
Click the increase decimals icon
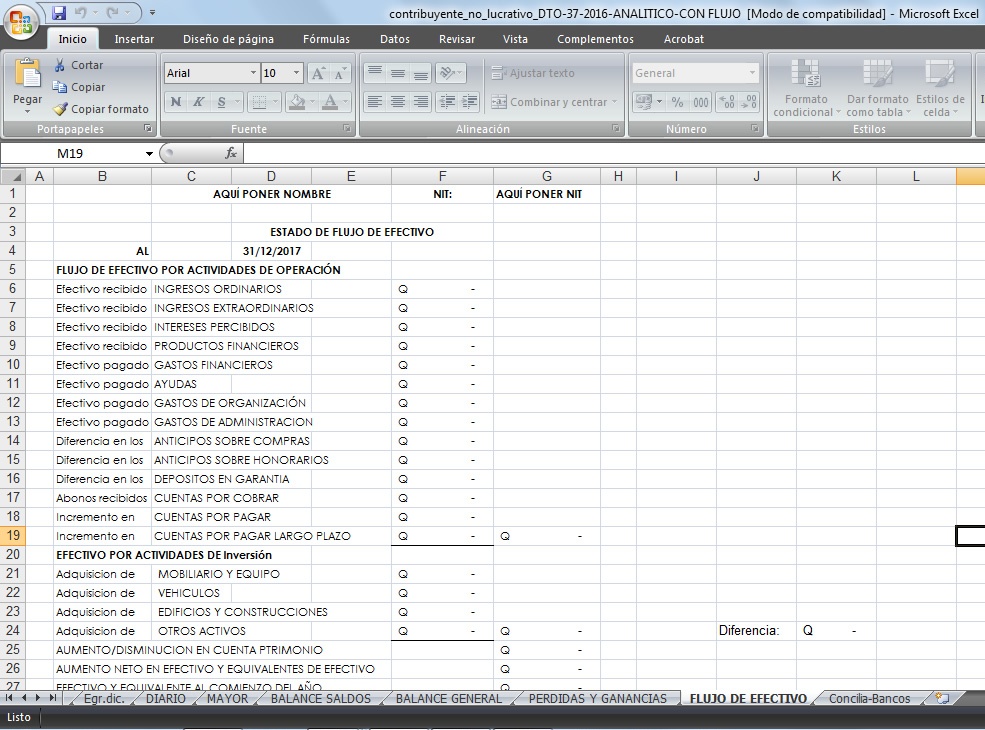(727, 102)
